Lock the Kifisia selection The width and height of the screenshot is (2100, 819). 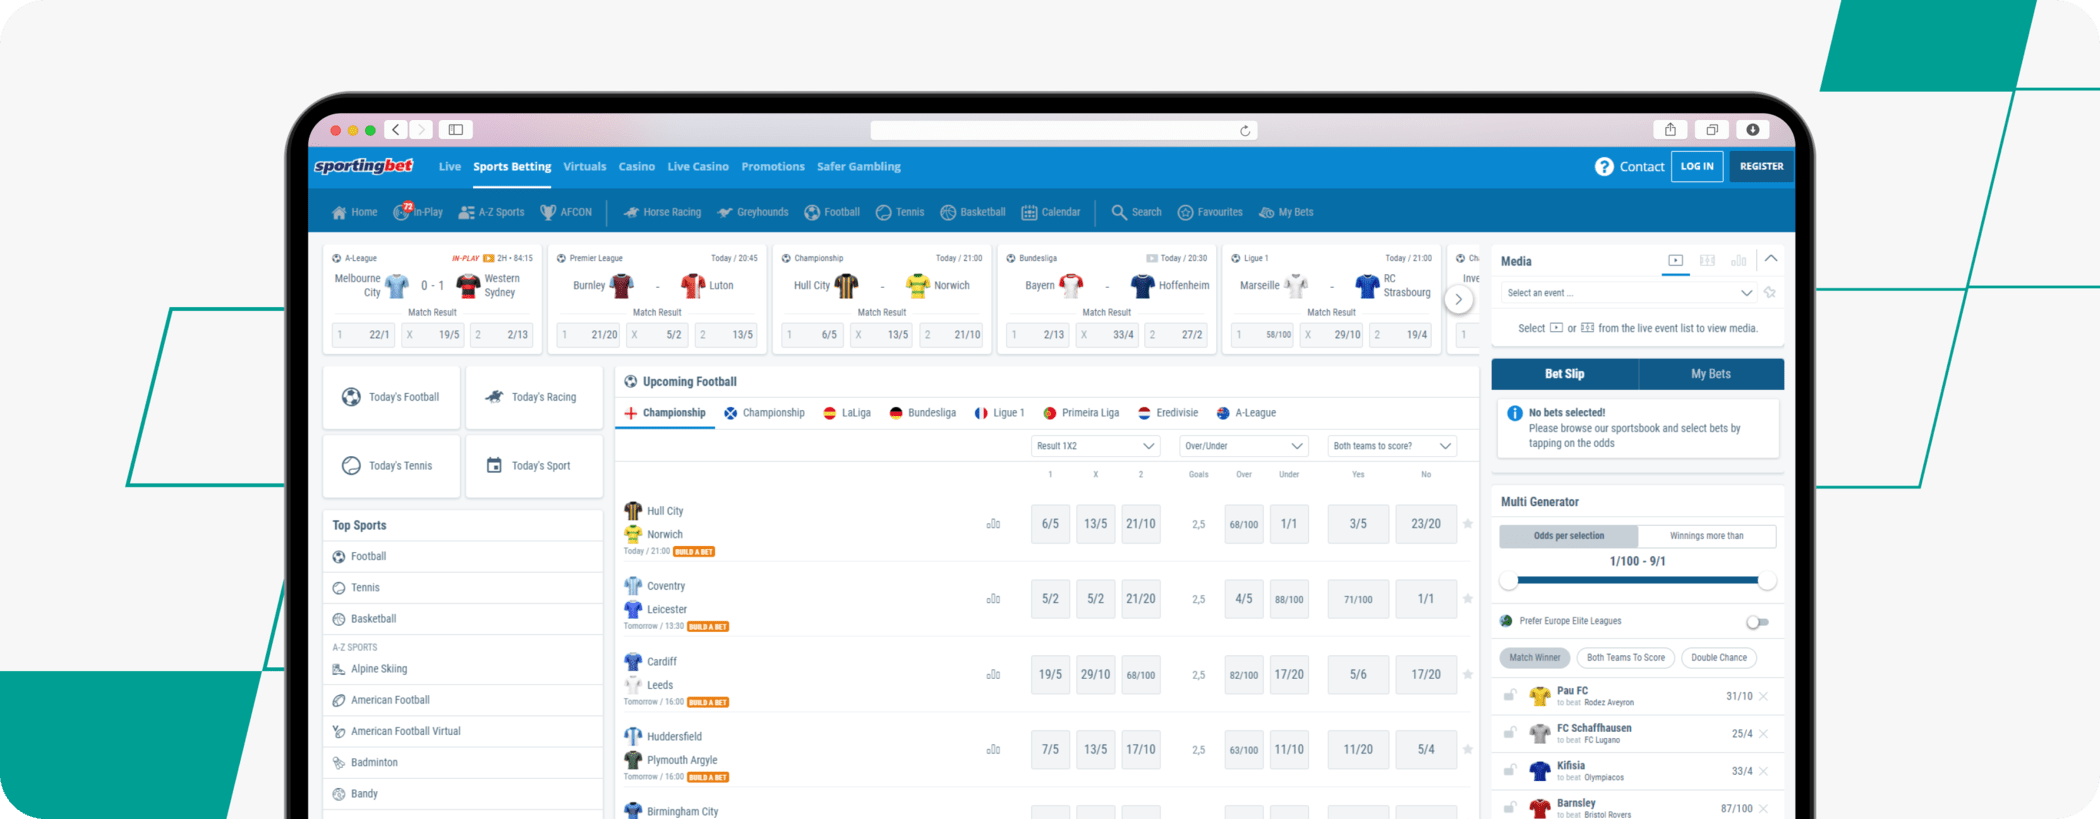pyautogui.click(x=1510, y=770)
